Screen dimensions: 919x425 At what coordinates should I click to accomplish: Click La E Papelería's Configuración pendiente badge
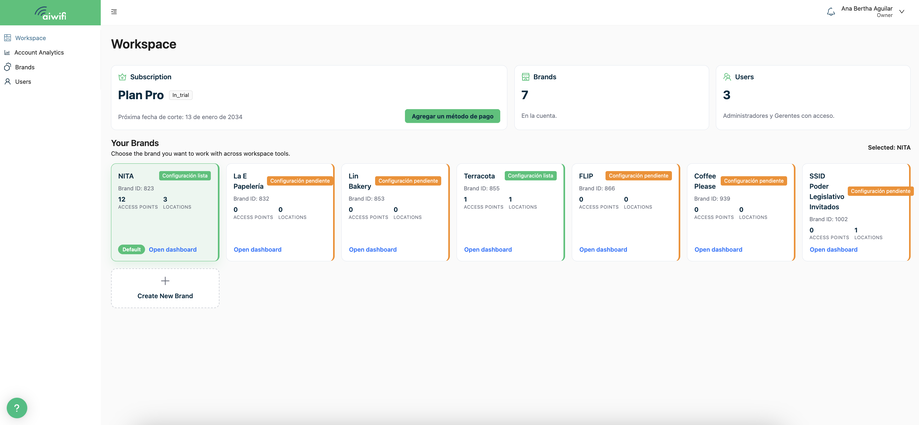[300, 181]
